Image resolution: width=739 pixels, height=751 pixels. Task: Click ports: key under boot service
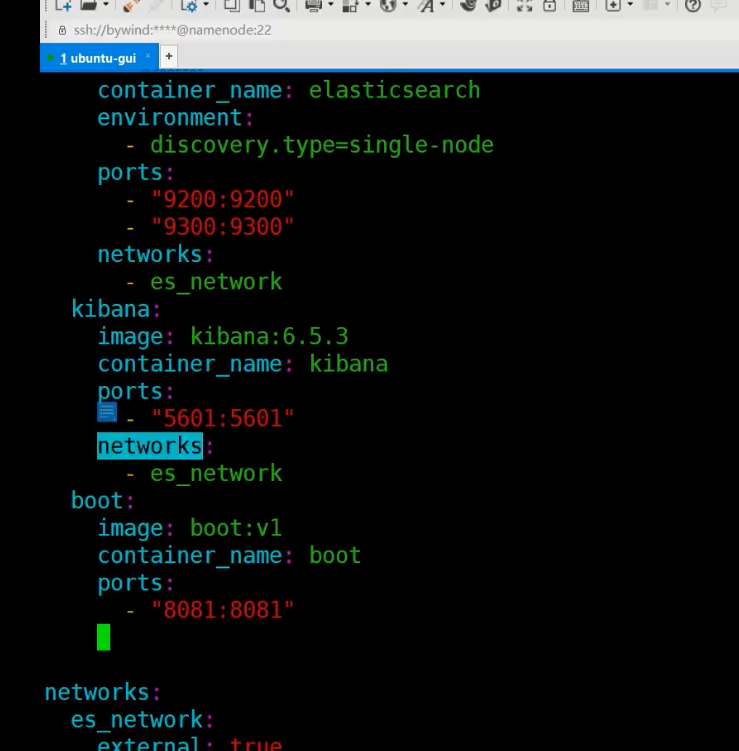[x=136, y=584]
